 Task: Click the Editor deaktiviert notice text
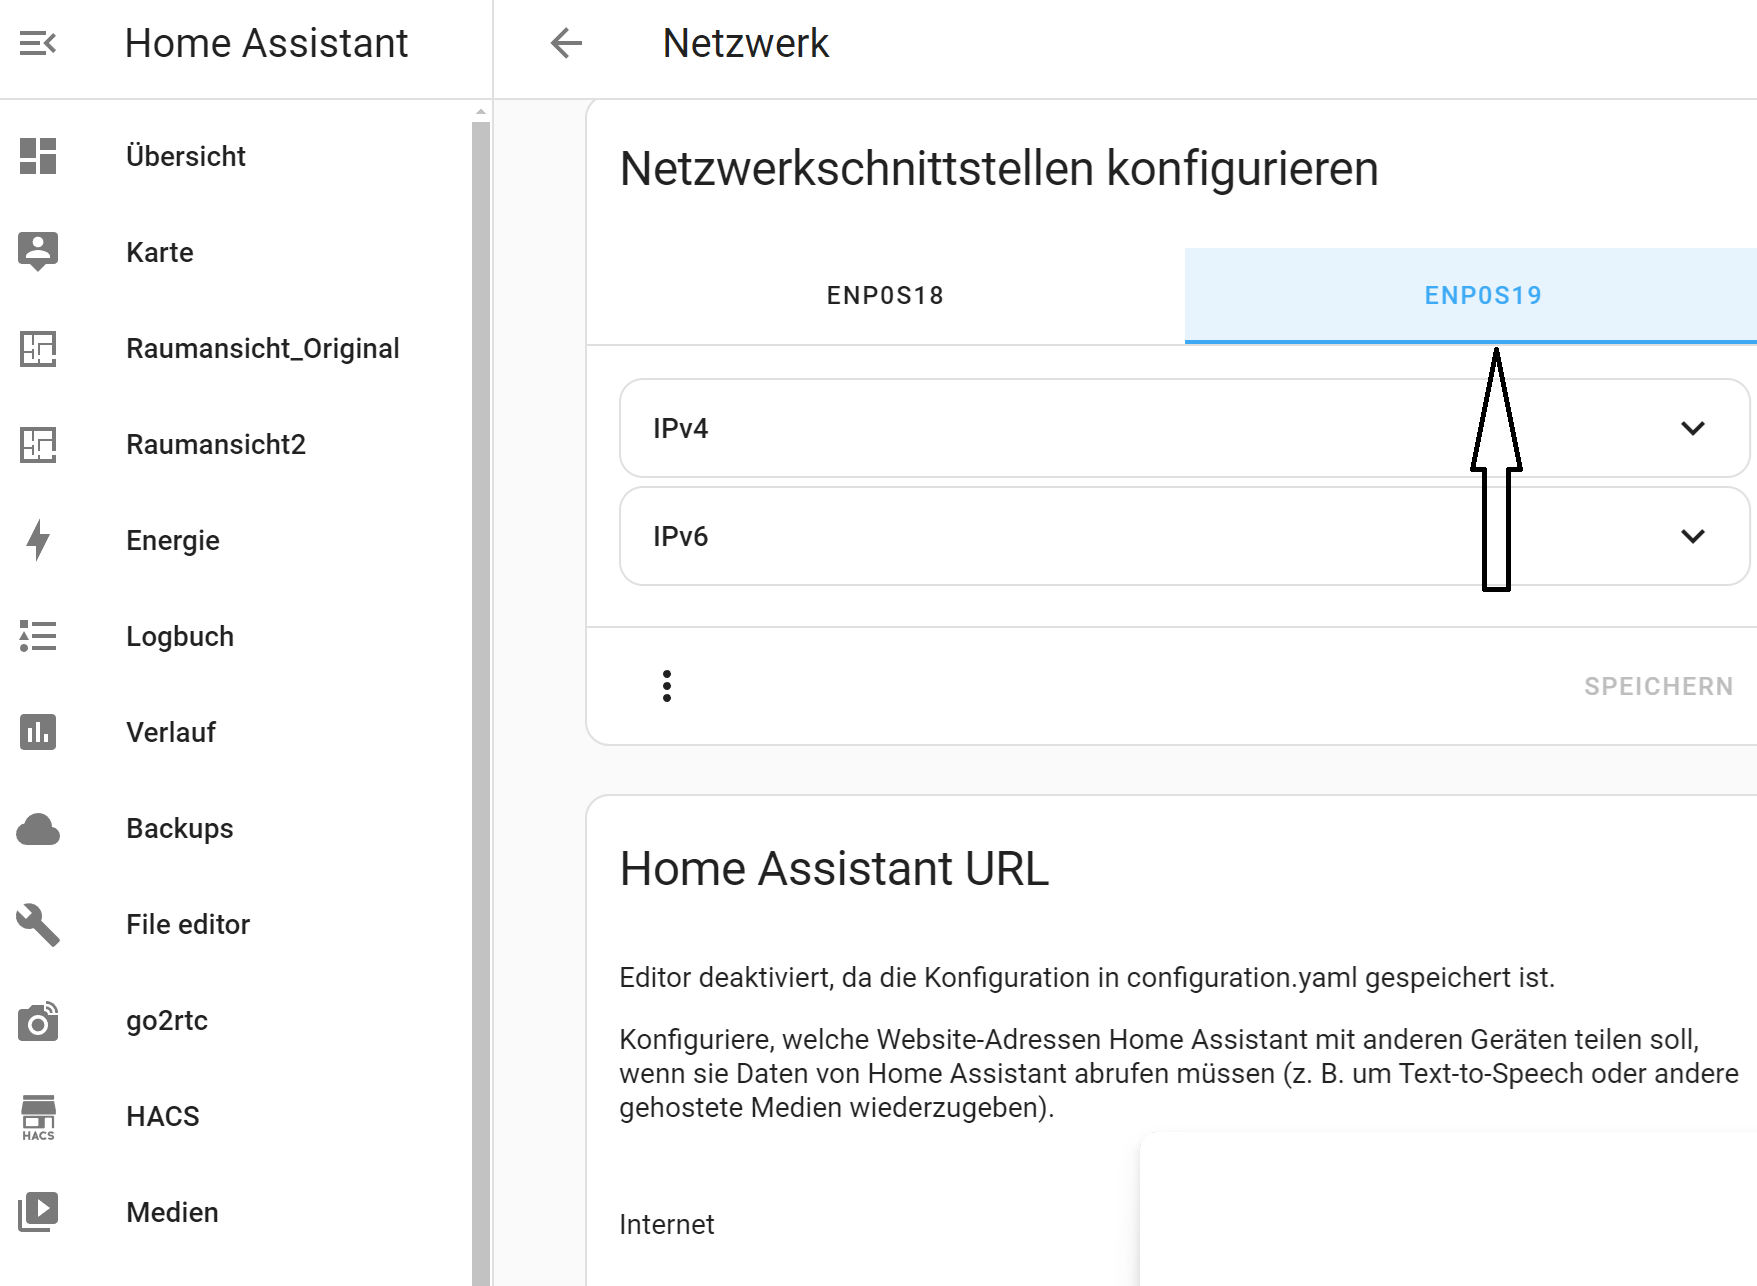point(1087,978)
